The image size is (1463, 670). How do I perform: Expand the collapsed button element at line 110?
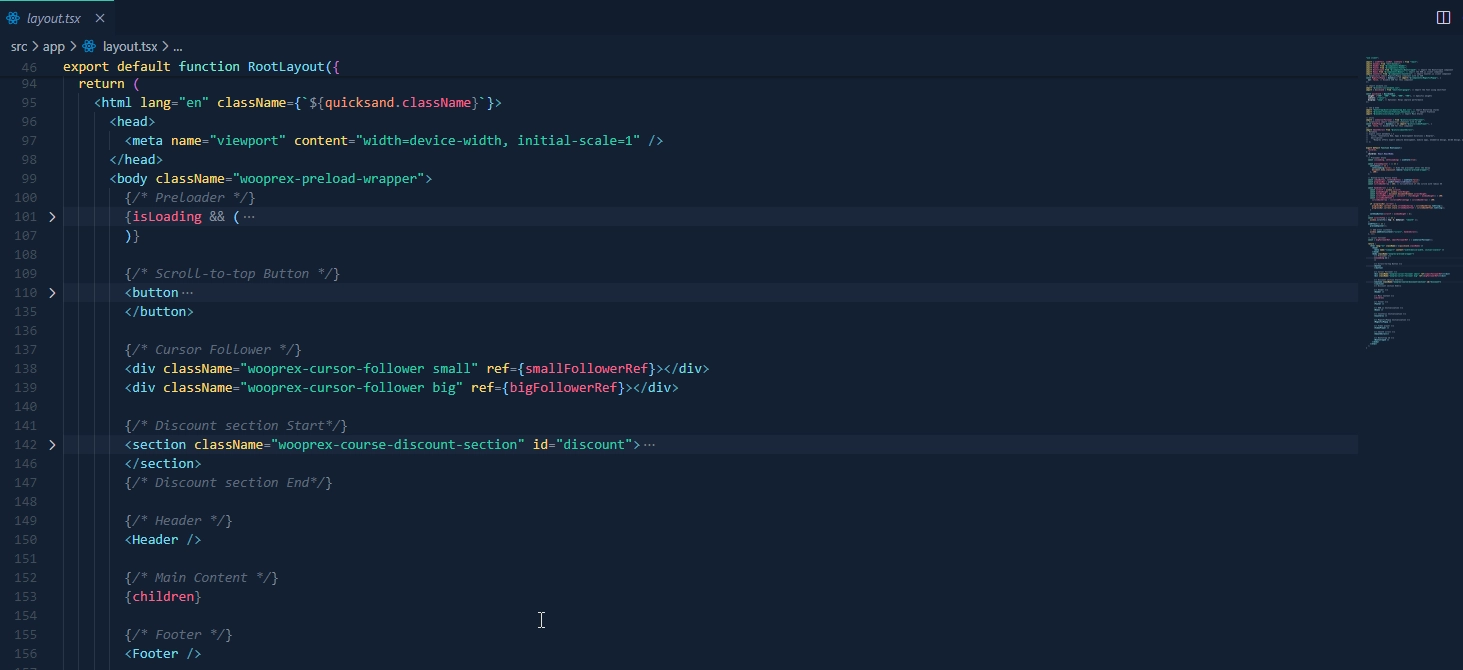pos(52,292)
